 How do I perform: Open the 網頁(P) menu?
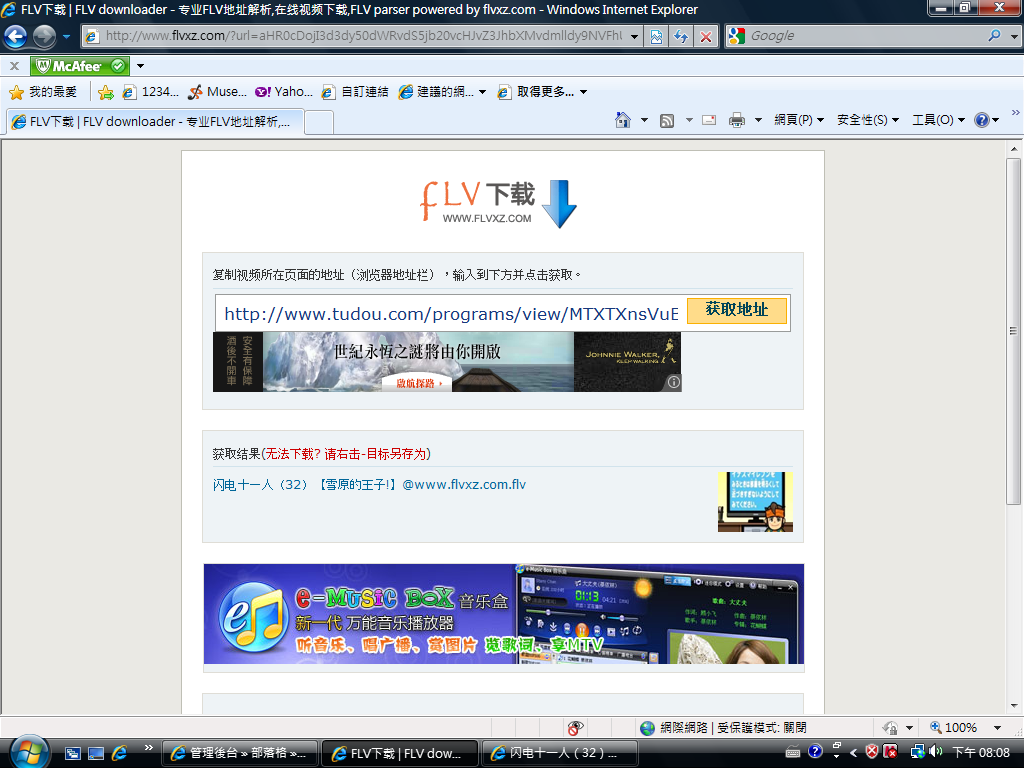(x=799, y=120)
